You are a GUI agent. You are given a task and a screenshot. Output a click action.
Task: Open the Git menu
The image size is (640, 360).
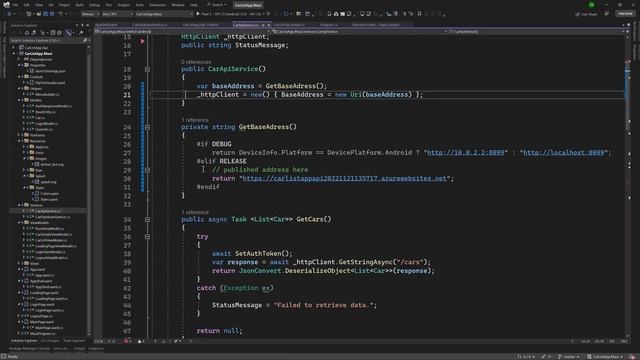(x=51, y=5)
